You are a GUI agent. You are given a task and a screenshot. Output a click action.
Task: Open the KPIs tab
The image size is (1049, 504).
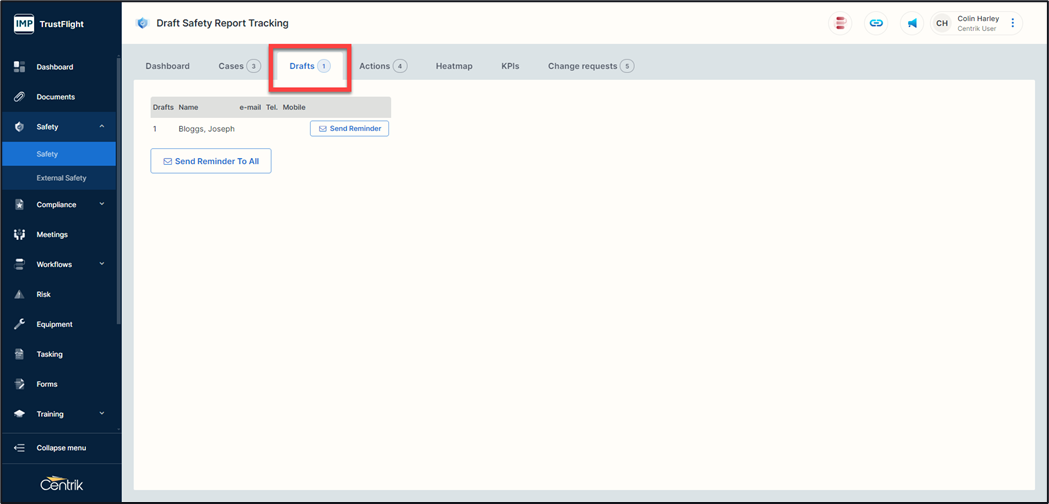[x=510, y=66]
